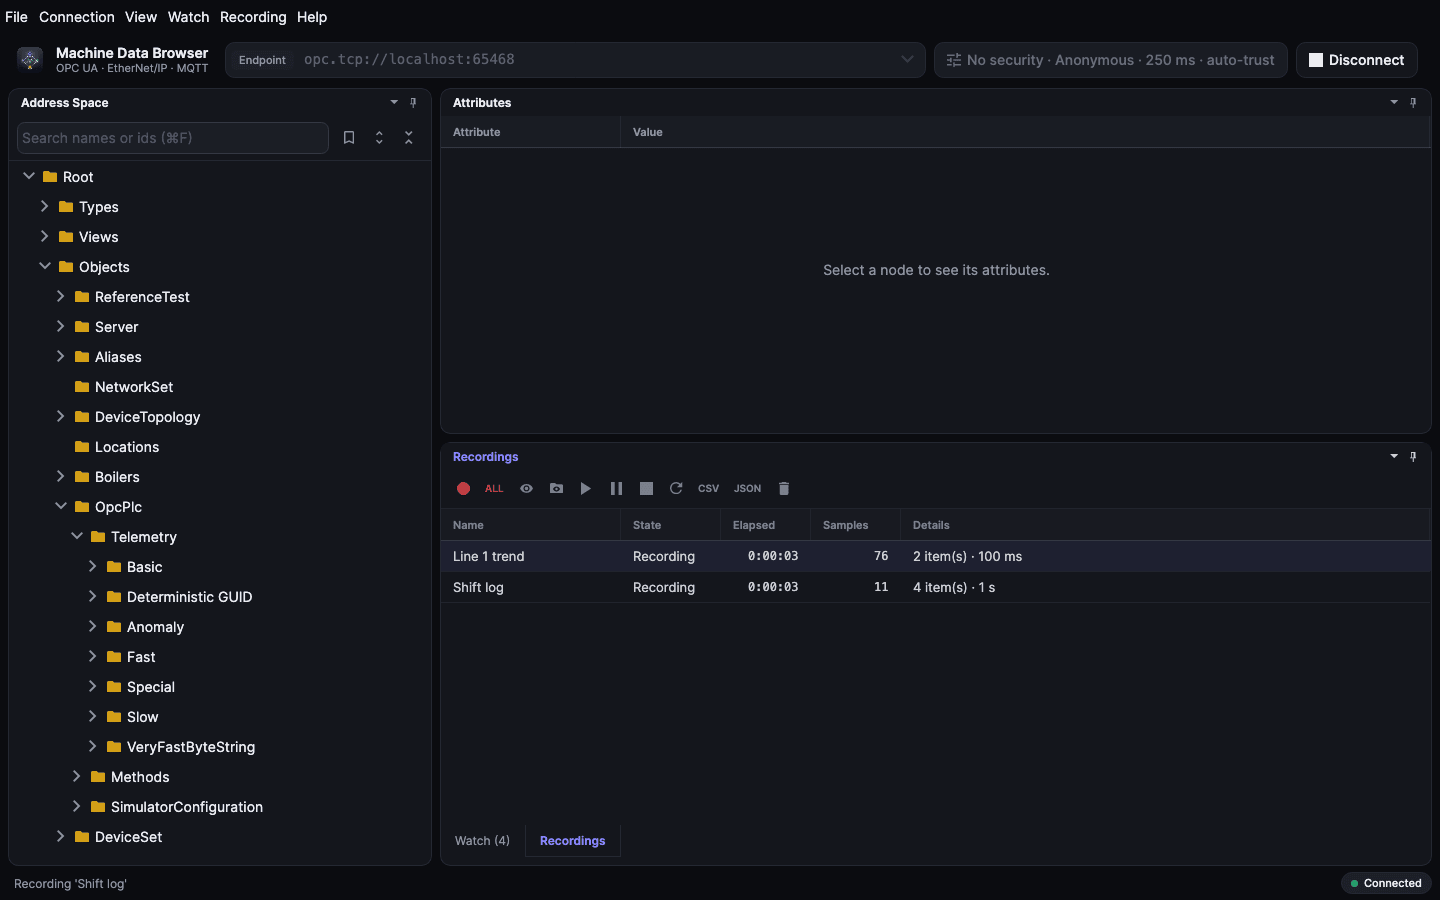The width and height of the screenshot is (1440, 900).
Task: Expand the Types folder
Action: (45, 206)
